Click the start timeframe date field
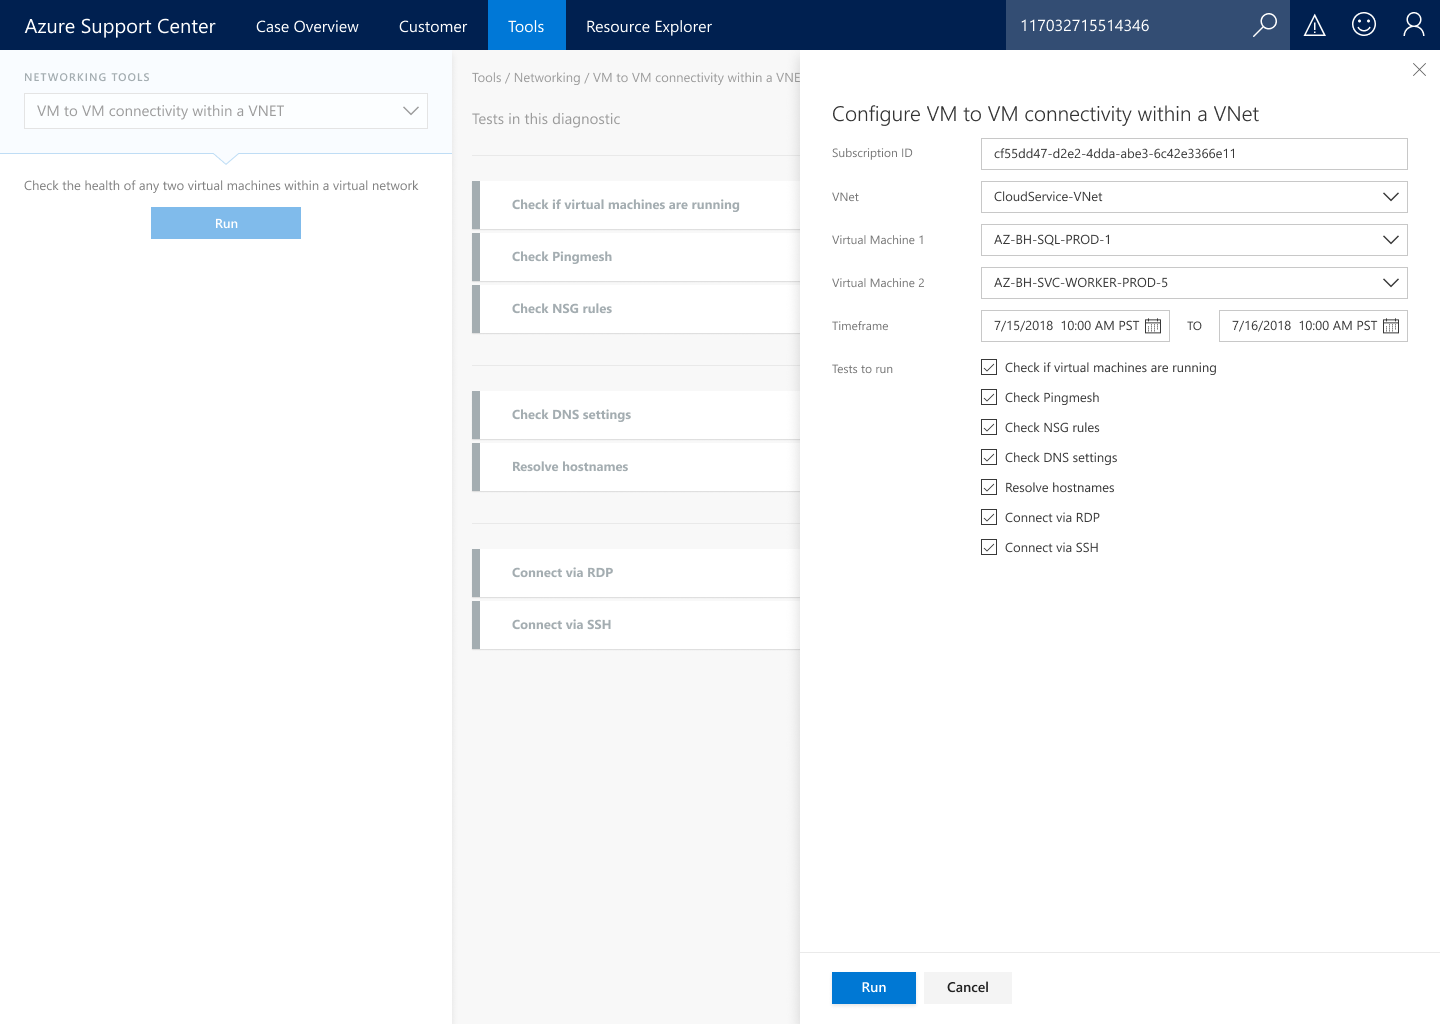This screenshot has width=1440, height=1024. [x=1075, y=326]
